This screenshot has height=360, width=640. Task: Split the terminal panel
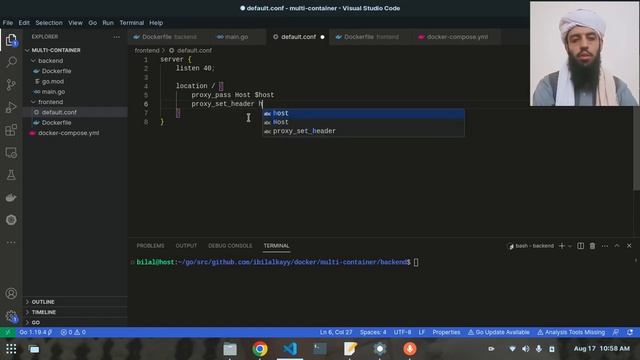(580, 246)
